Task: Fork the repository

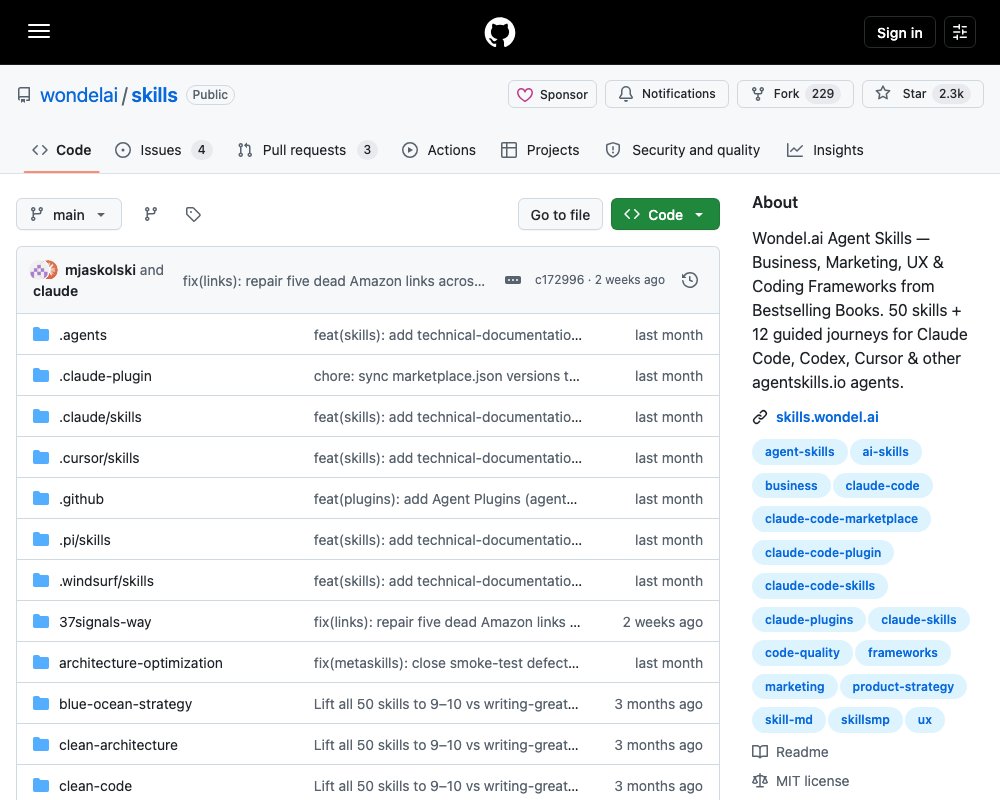Action: point(795,94)
